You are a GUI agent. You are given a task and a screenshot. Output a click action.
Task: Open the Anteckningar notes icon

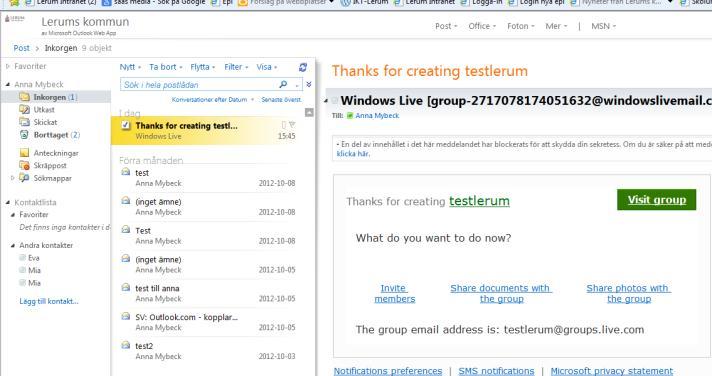25,153
